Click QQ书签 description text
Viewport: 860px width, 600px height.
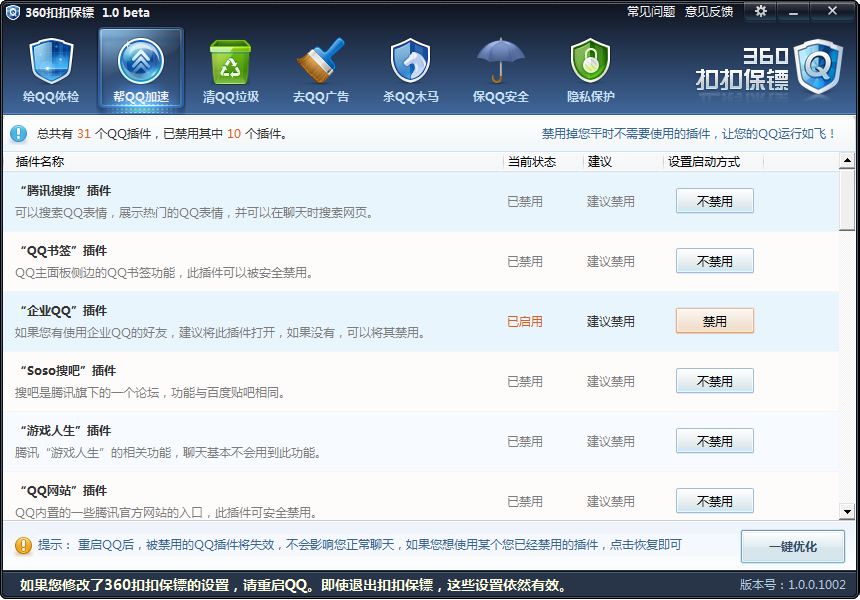(164, 273)
